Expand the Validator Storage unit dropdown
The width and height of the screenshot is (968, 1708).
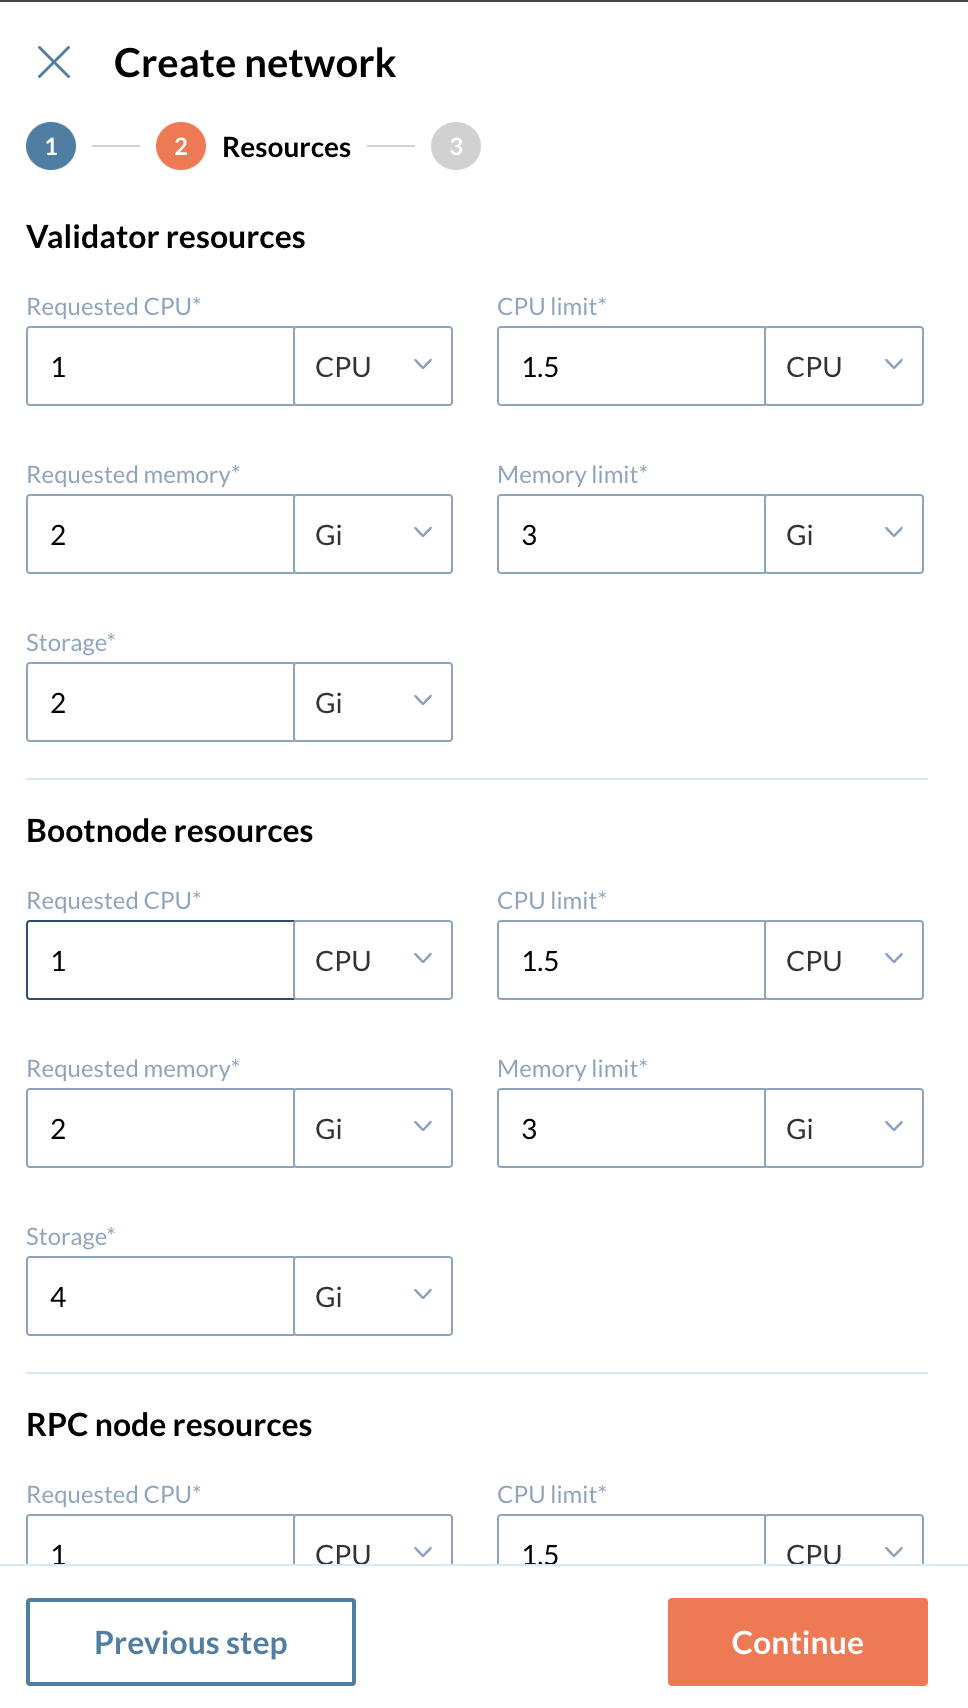373,702
